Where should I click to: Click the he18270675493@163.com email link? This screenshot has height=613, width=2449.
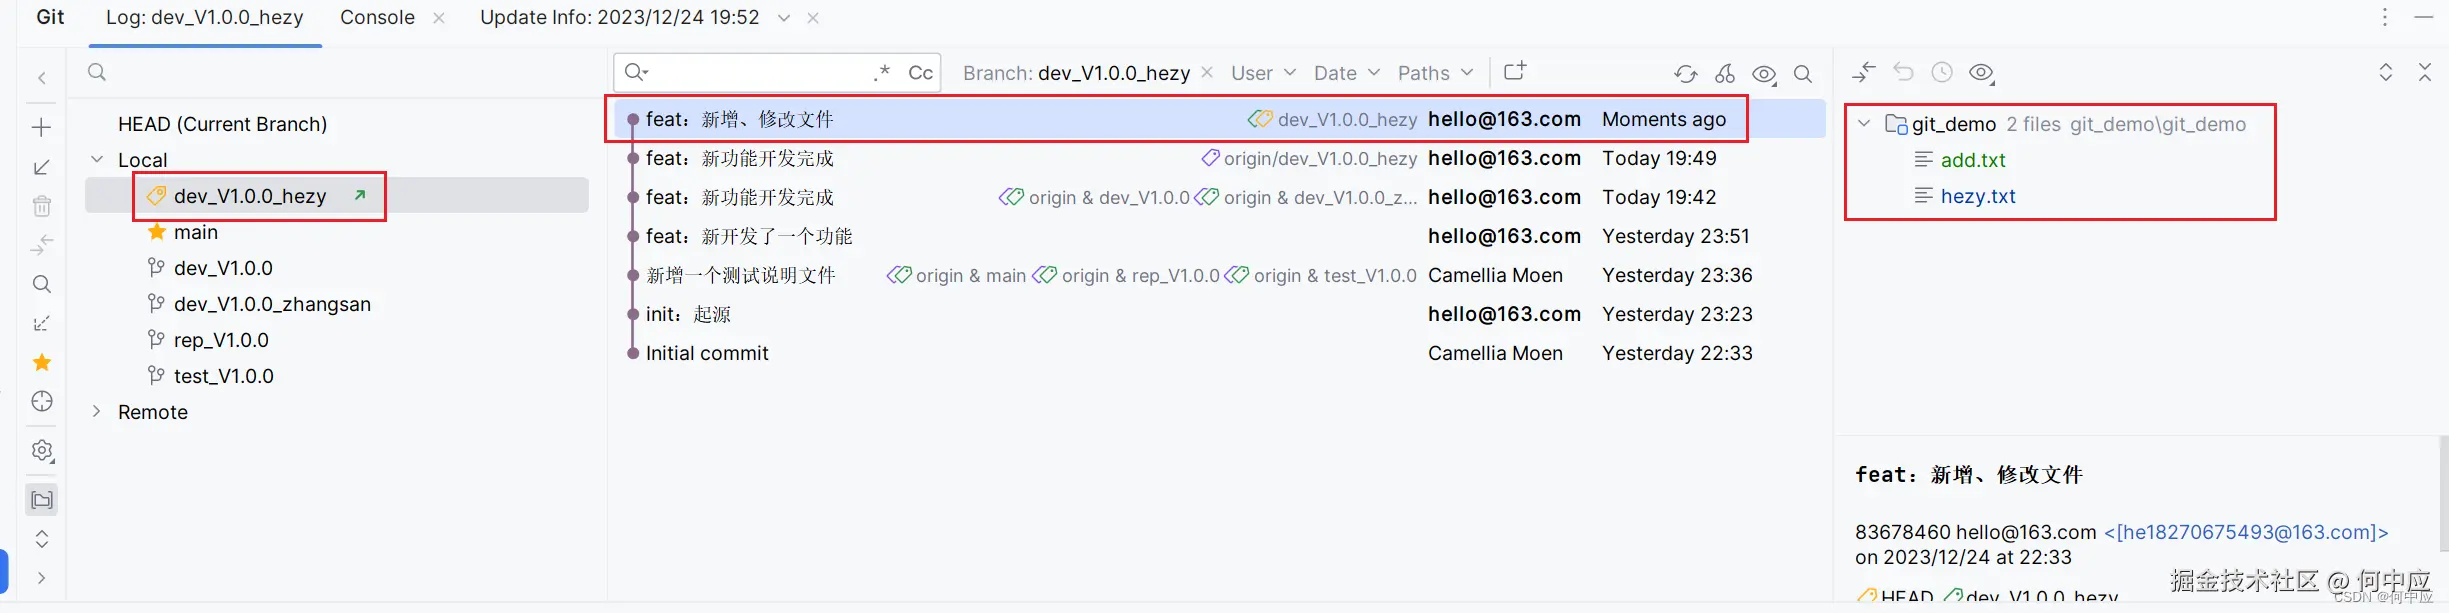coord(2246,532)
